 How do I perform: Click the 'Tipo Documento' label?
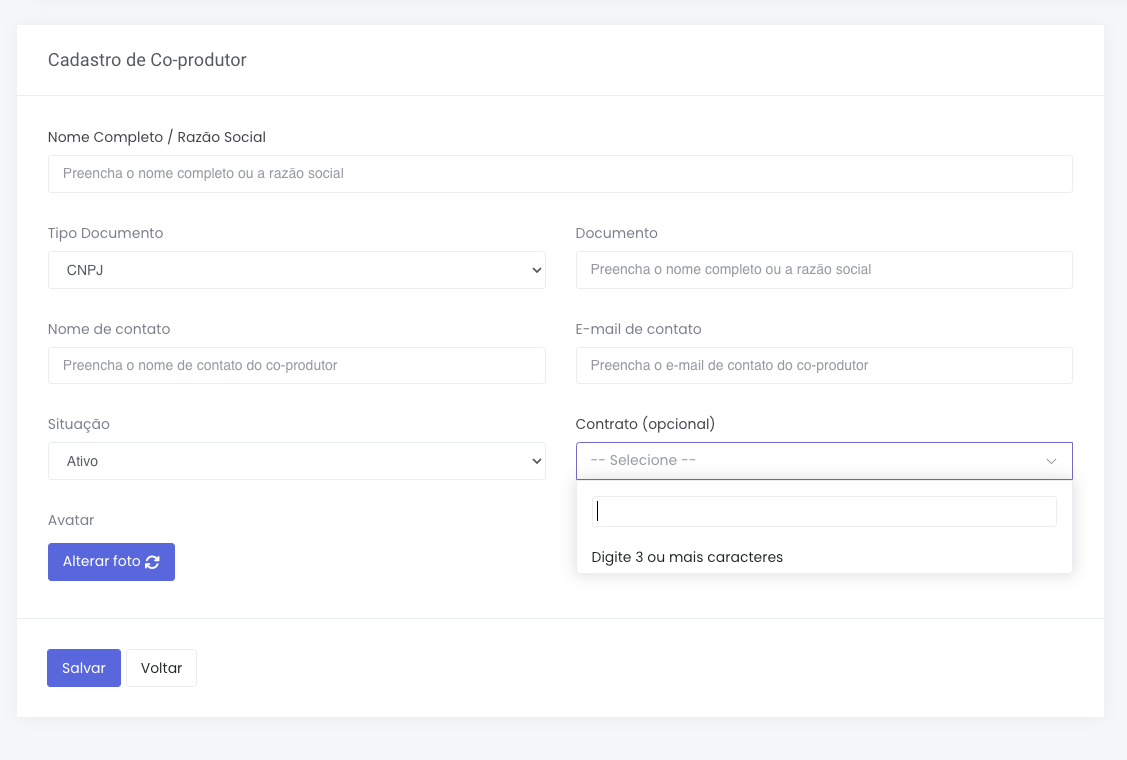pos(105,233)
